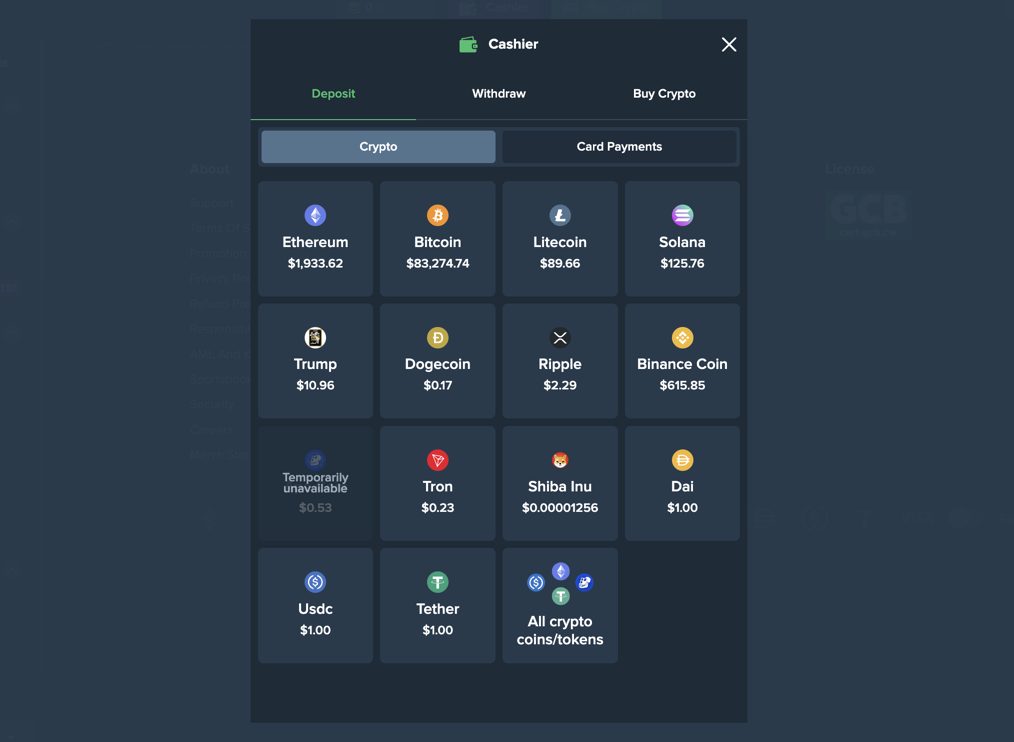Viewport: 1014px width, 742px height.
Task: Click the Cashier wallet icon
Action: (x=468, y=45)
